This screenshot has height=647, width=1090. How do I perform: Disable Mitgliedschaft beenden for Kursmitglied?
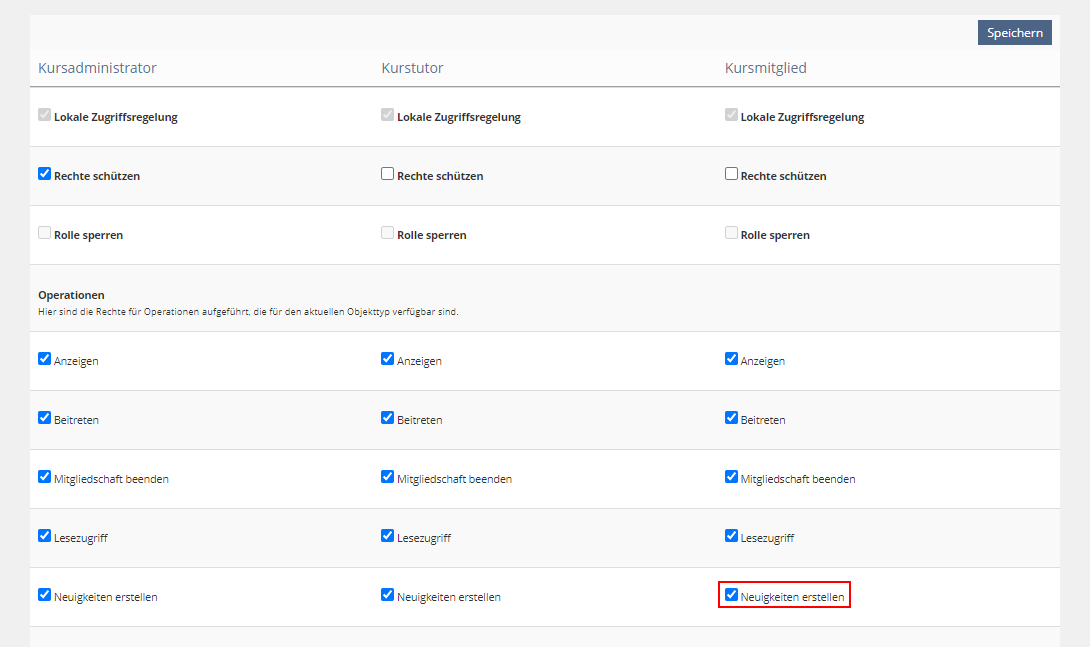click(x=731, y=477)
